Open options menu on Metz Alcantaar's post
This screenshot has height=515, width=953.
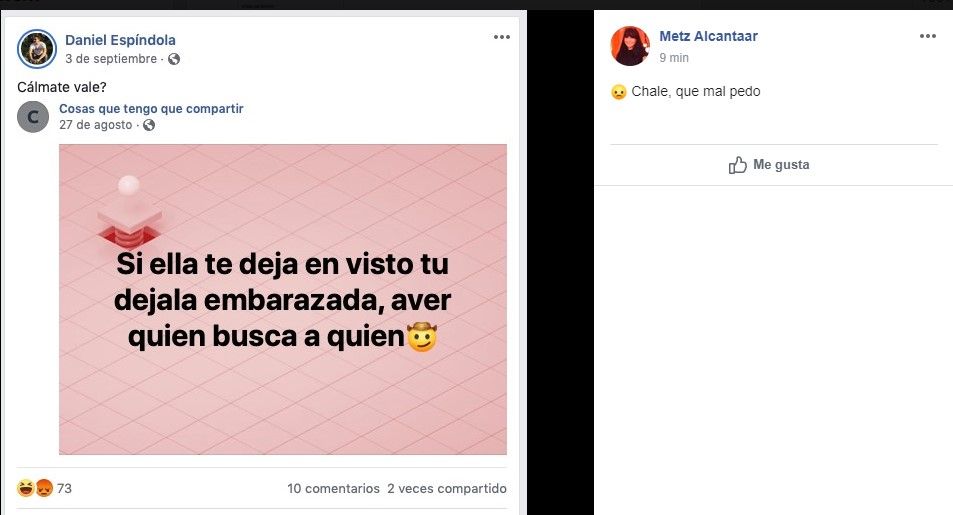coord(927,36)
